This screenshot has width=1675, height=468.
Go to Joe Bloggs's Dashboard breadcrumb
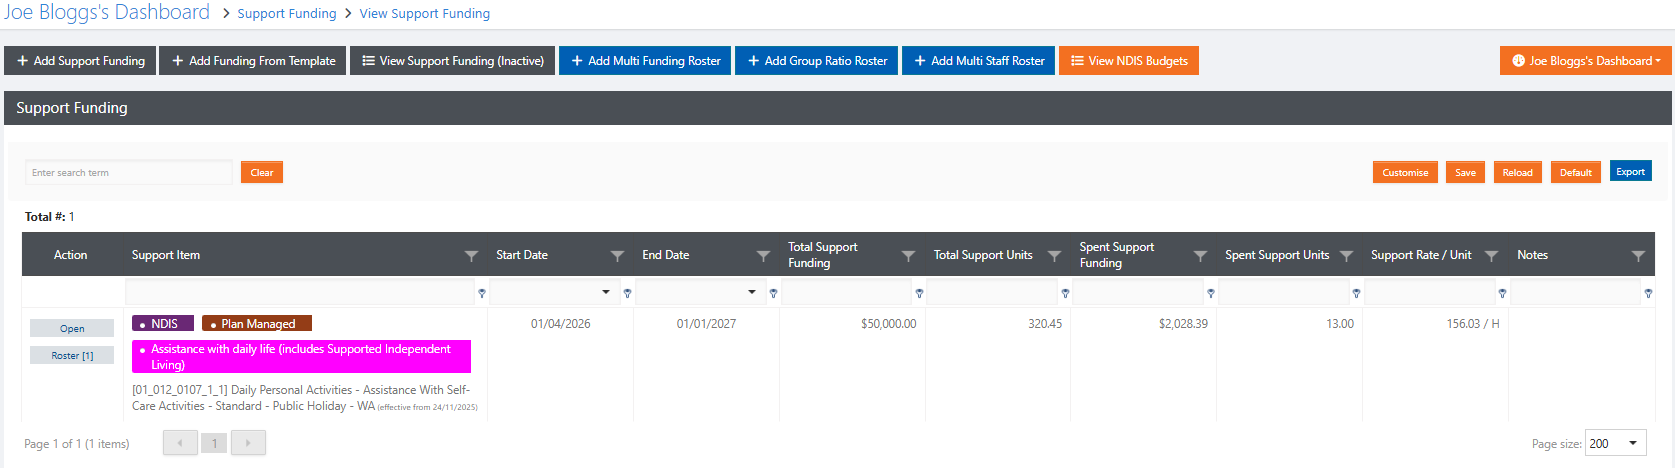pyautogui.click(x=107, y=12)
